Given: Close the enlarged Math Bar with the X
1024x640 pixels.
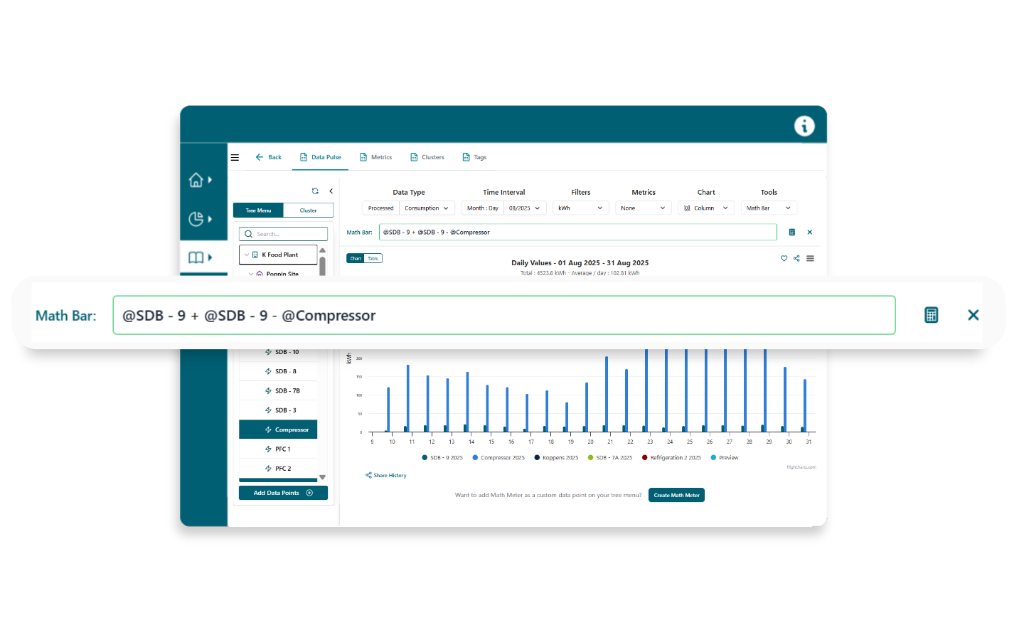Looking at the screenshot, I should [973, 315].
